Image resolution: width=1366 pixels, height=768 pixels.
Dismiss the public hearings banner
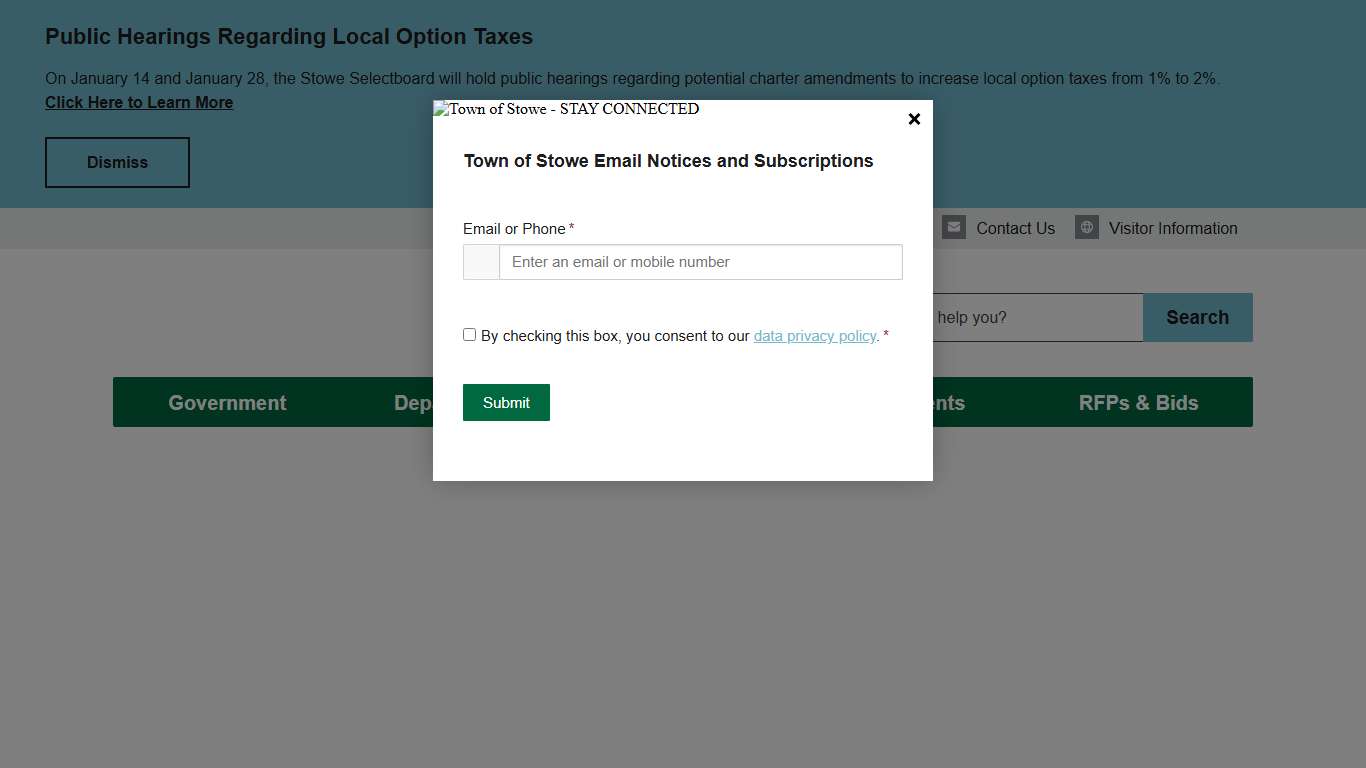(x=117, y=162)
